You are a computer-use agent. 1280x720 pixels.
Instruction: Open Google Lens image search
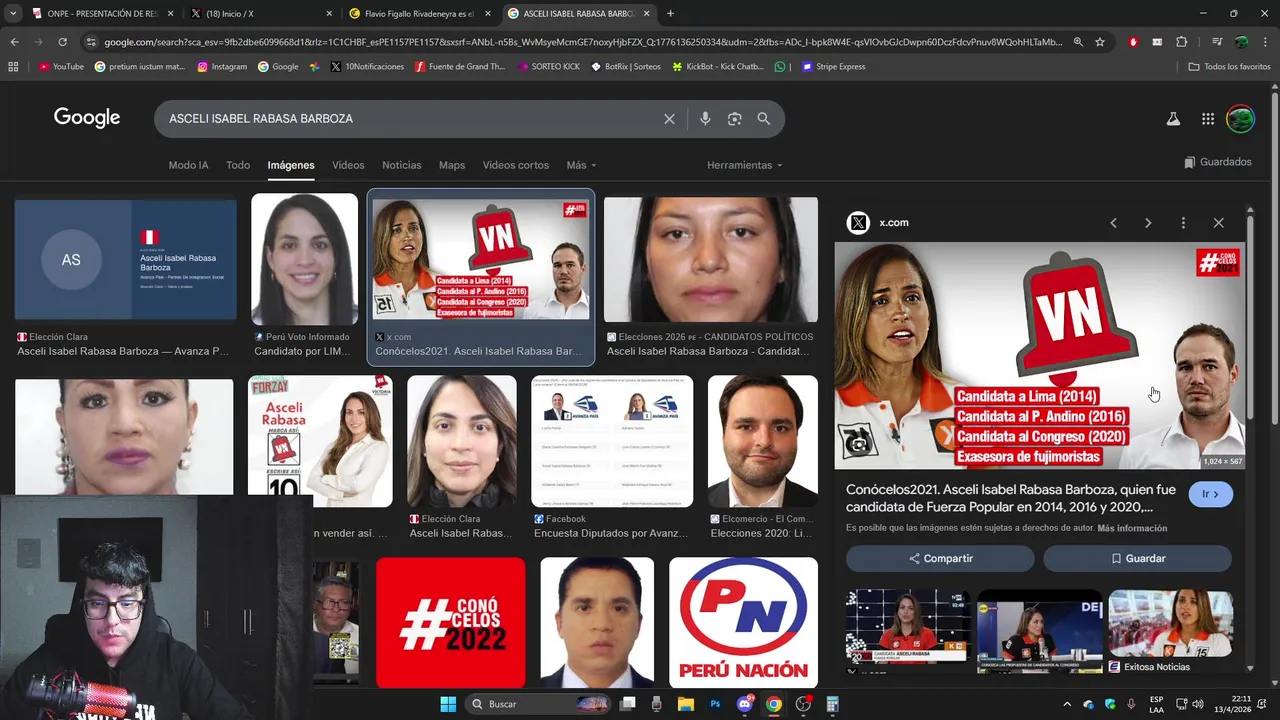pos(734,119)
